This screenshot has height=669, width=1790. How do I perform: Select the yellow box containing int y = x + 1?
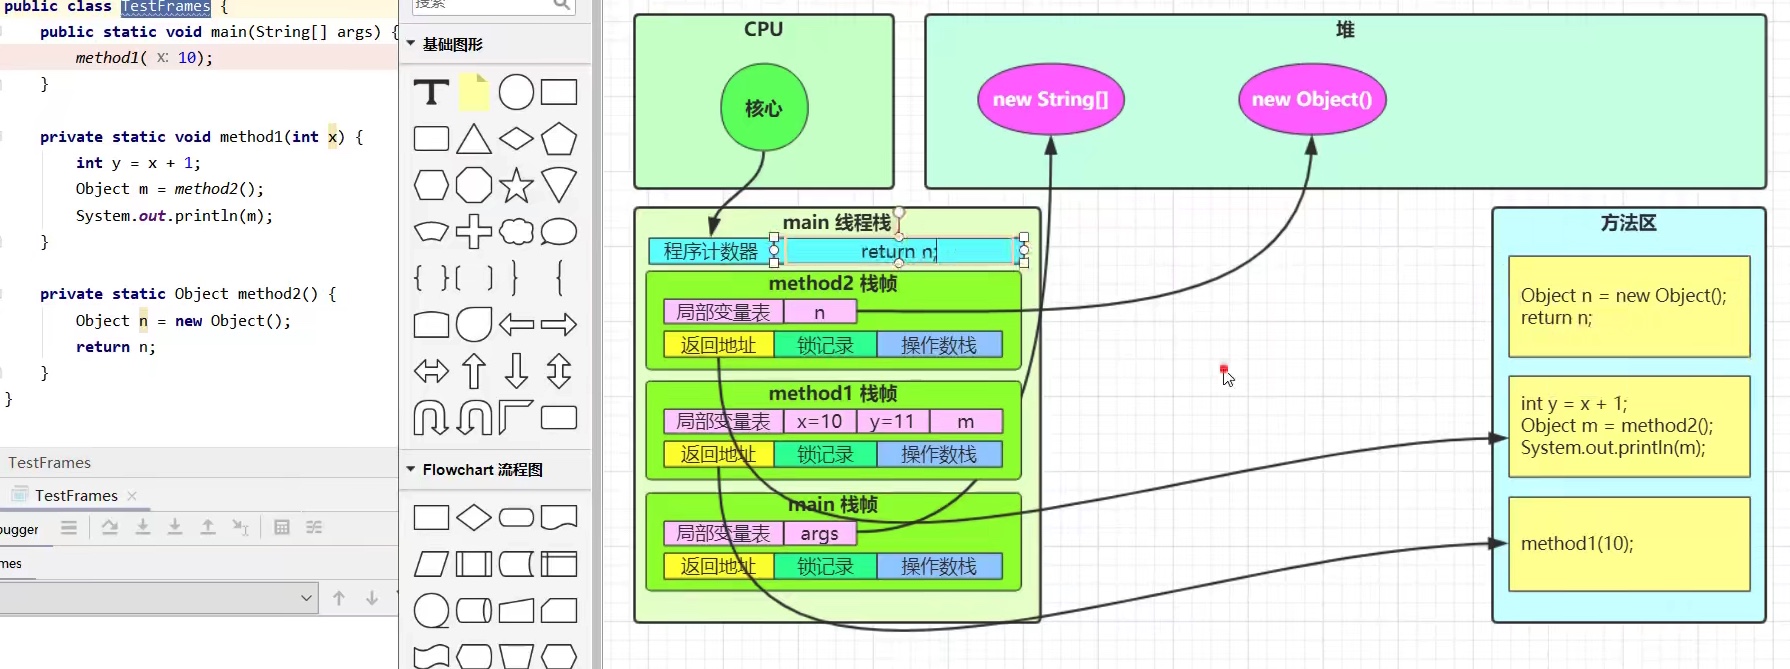pos(1629,426)
